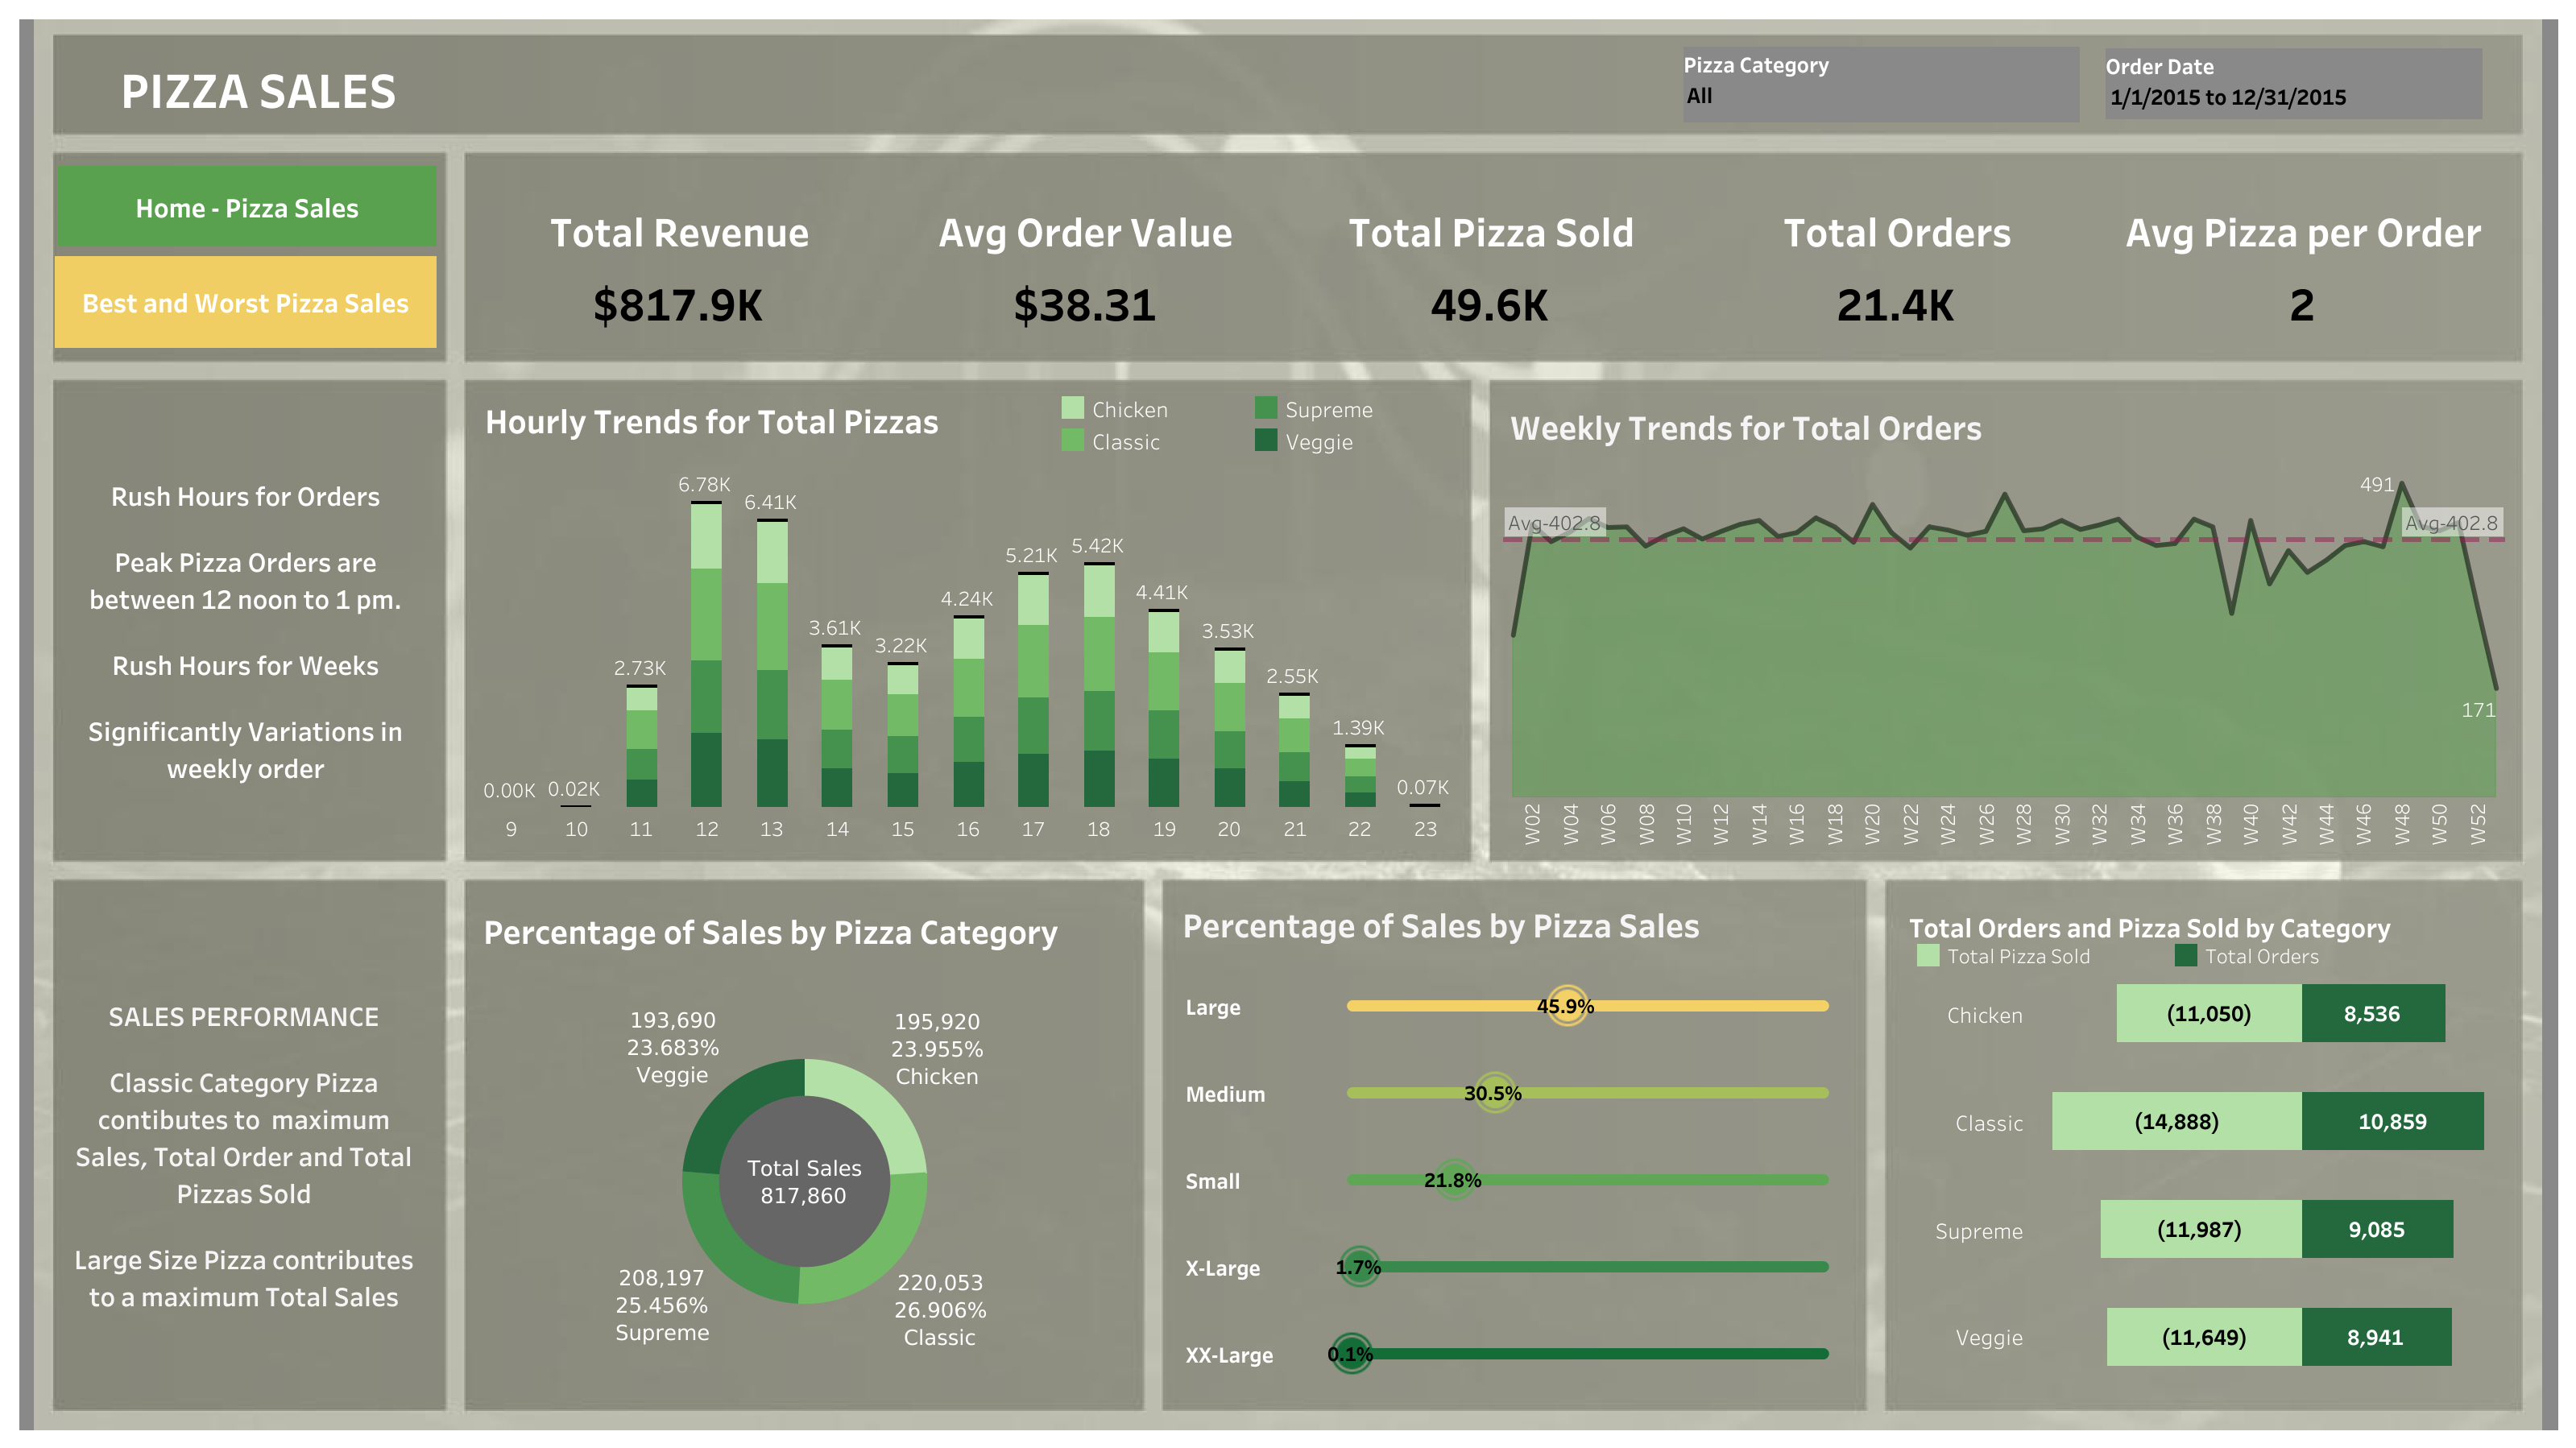2576x1448 pixels.
Task: Click the SALES PERFORMANCE heading
Action: (x=244, y=1017)
